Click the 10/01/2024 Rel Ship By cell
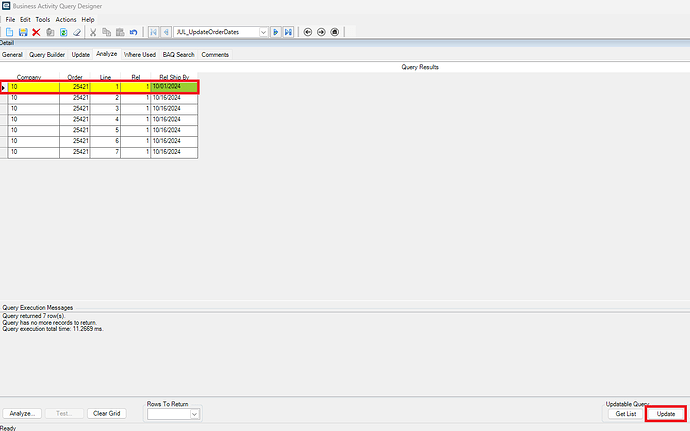 [174, 87]
